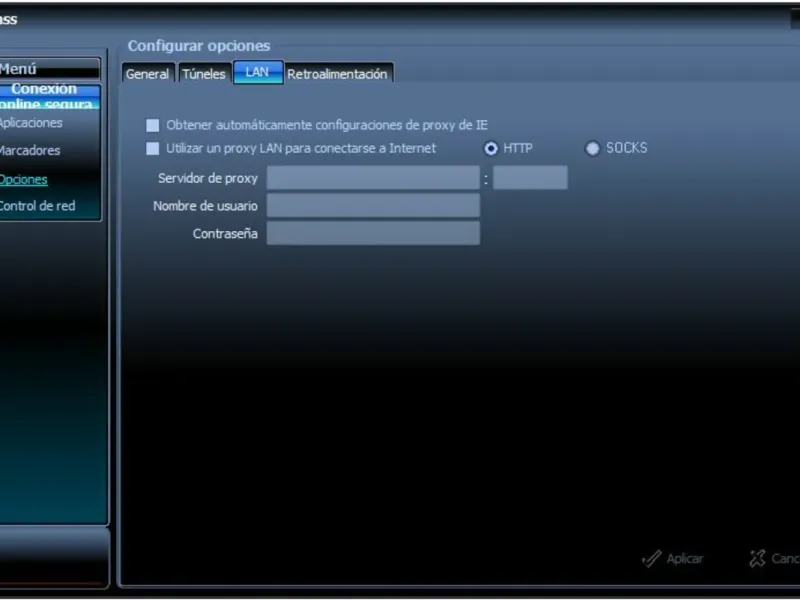Viewport: 800px width, 600px height.
Task: Open Marcadores in the side menu
Action: click(x=30, y=151)
